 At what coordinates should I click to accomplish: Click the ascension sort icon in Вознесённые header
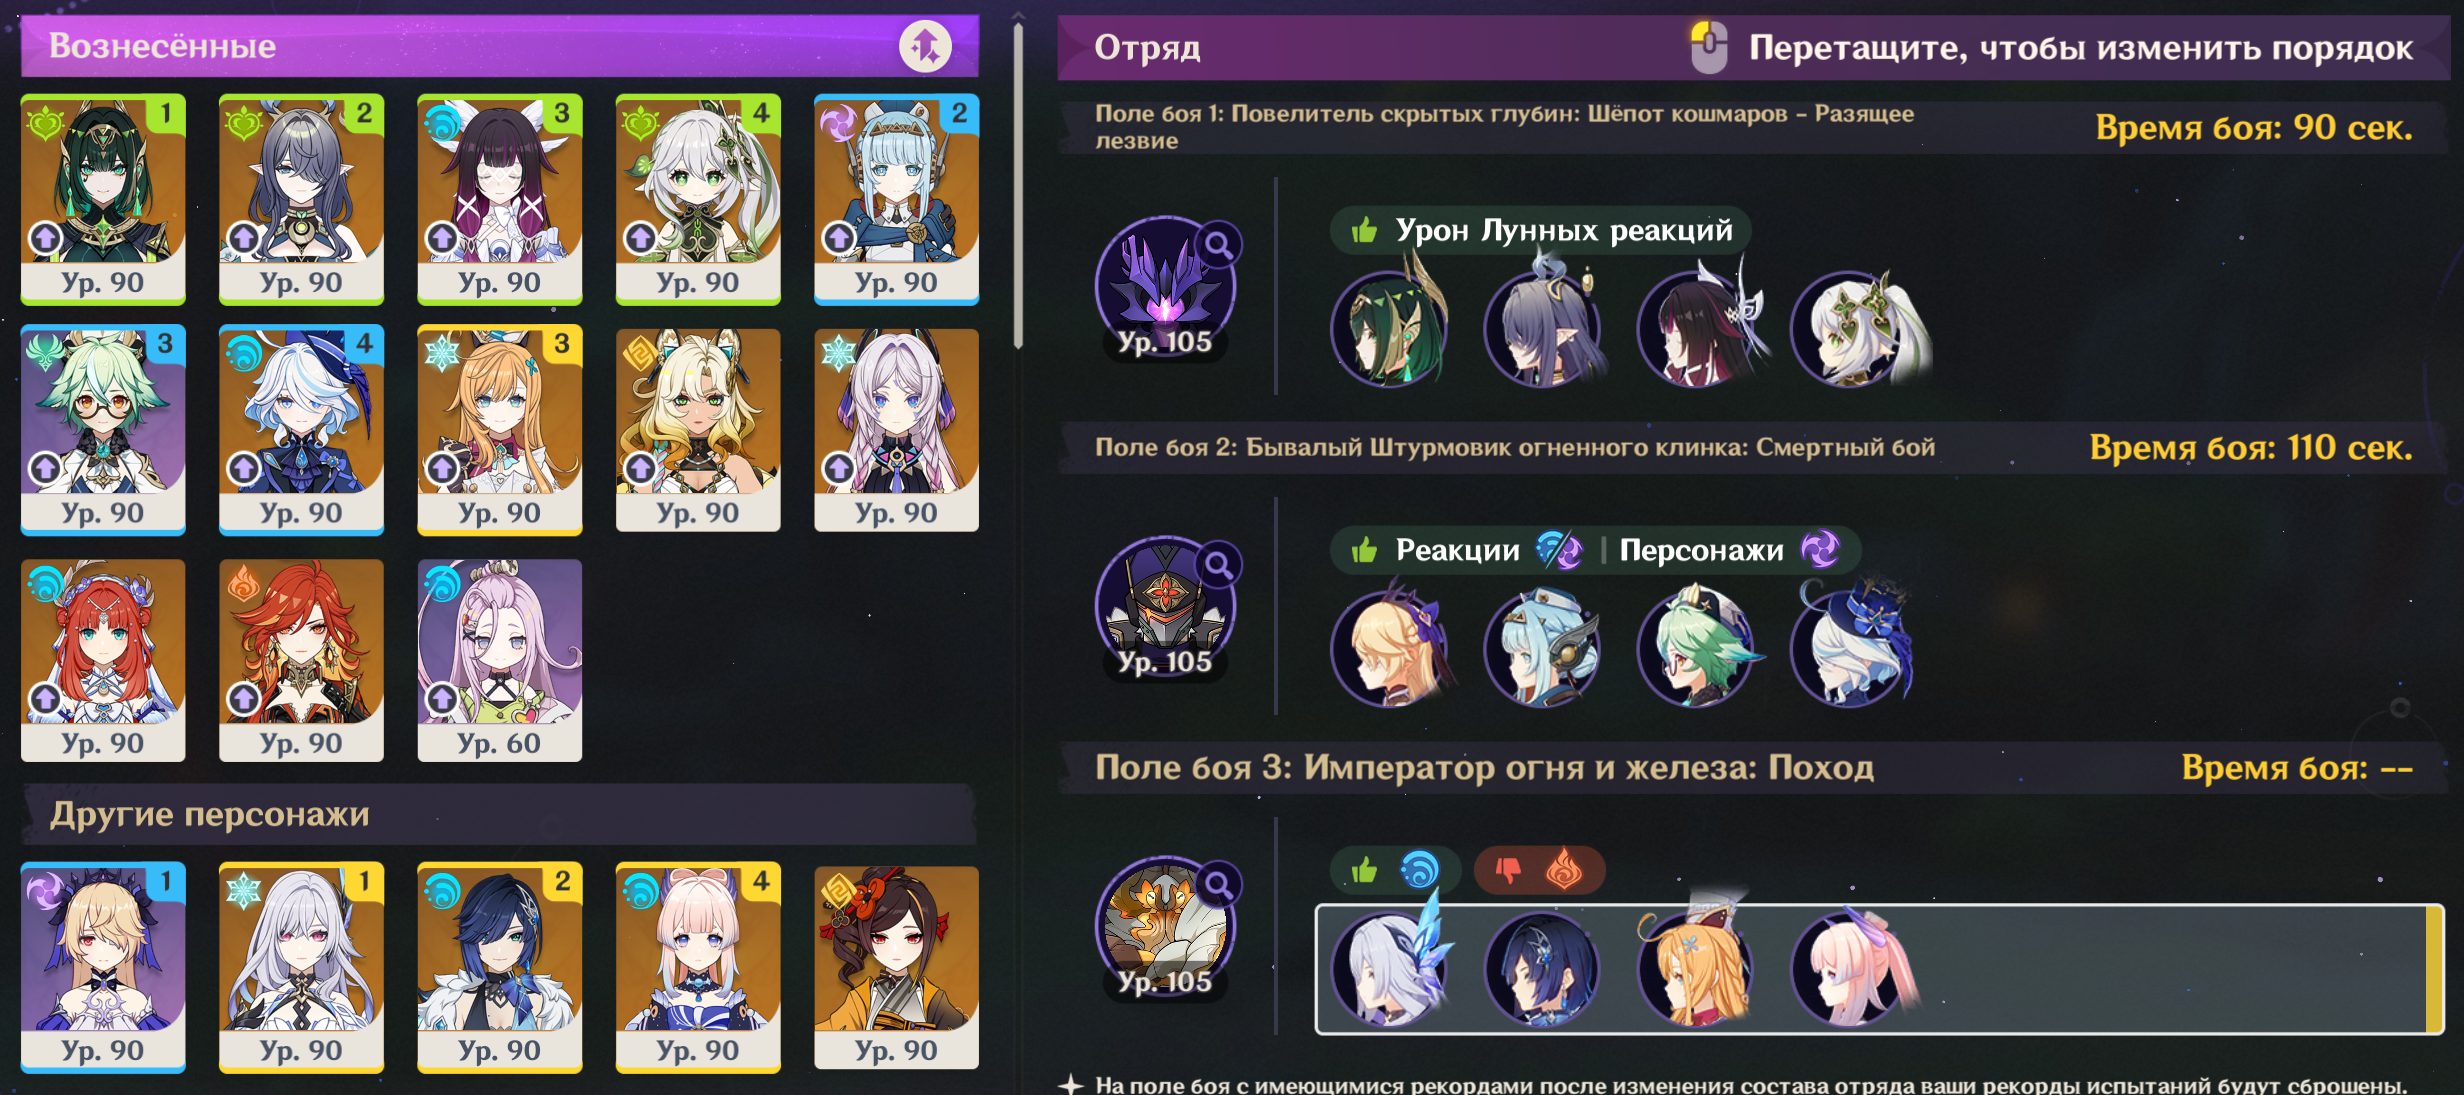925,46
